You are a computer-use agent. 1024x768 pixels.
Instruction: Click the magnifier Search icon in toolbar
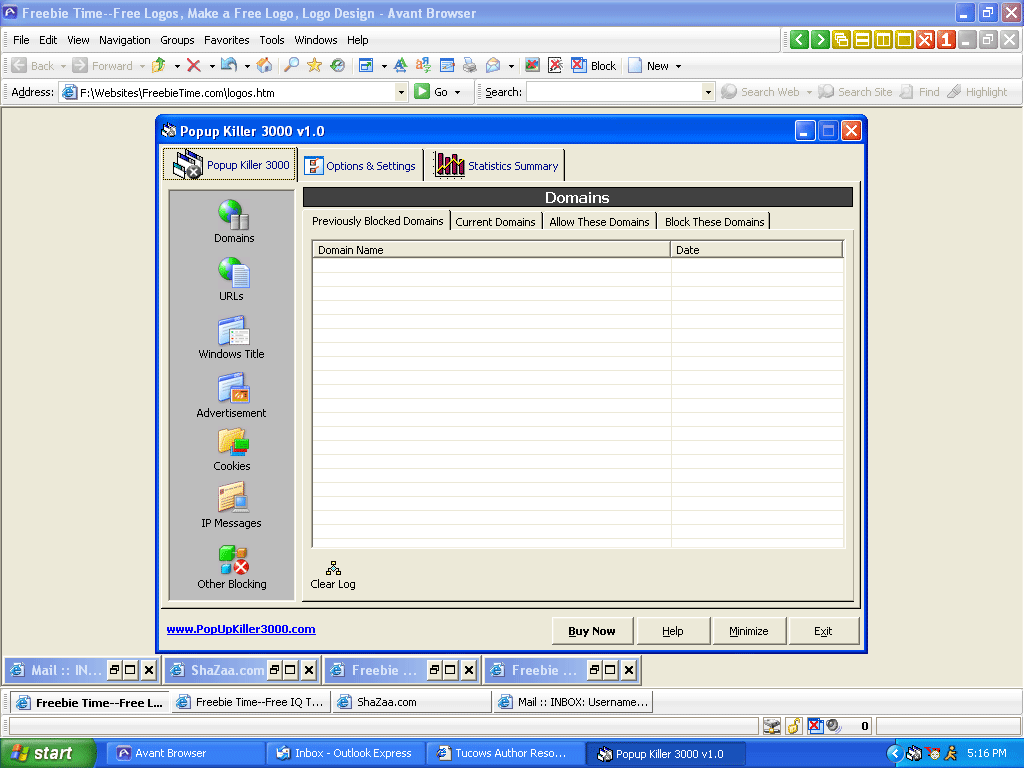pyautogui.click(x=291, y=65)
